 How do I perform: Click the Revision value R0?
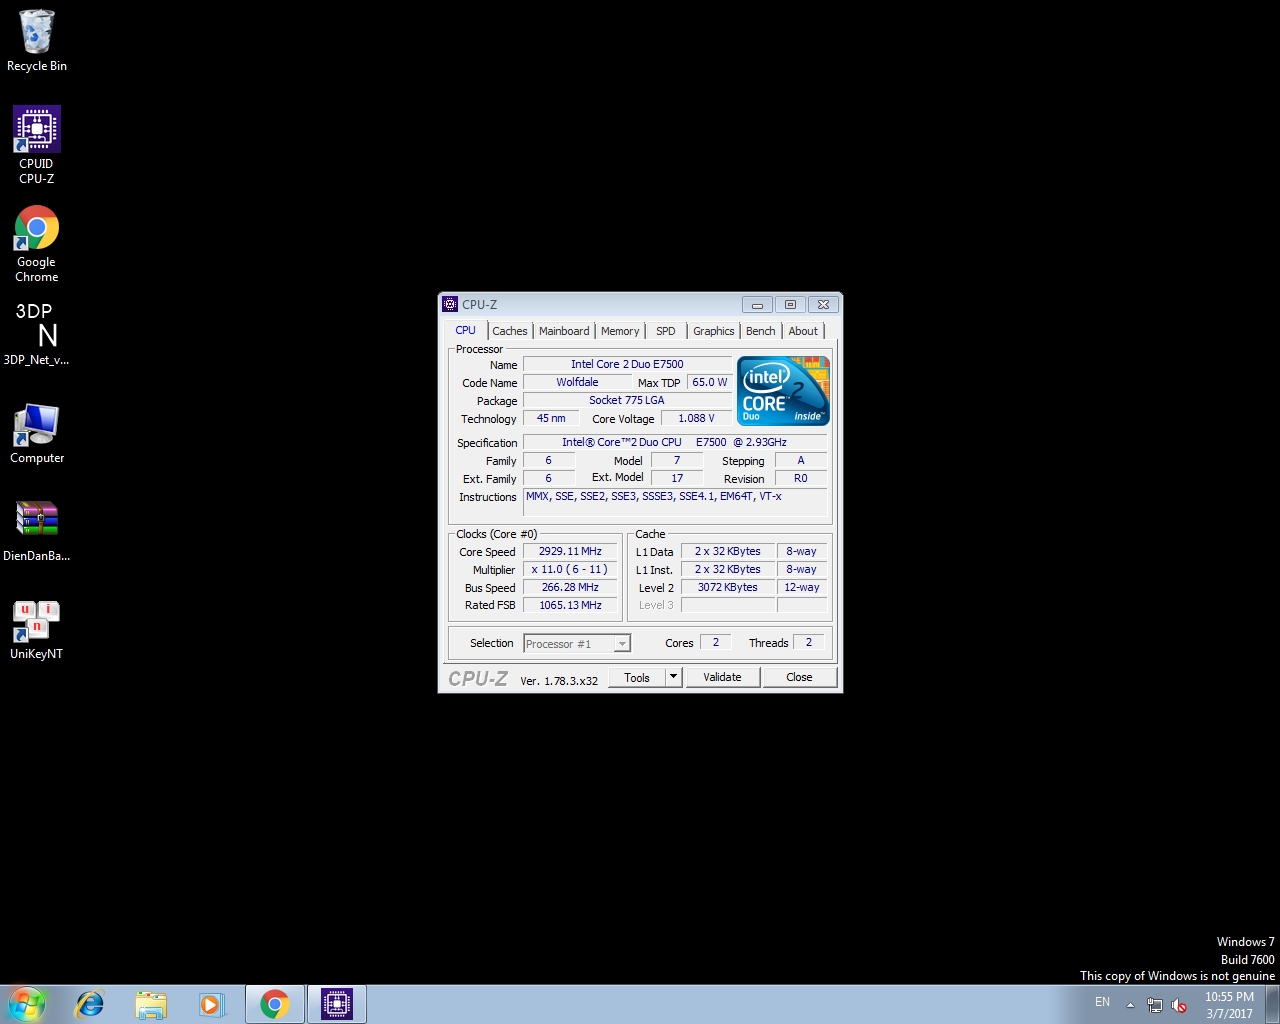tap(801, 478)
